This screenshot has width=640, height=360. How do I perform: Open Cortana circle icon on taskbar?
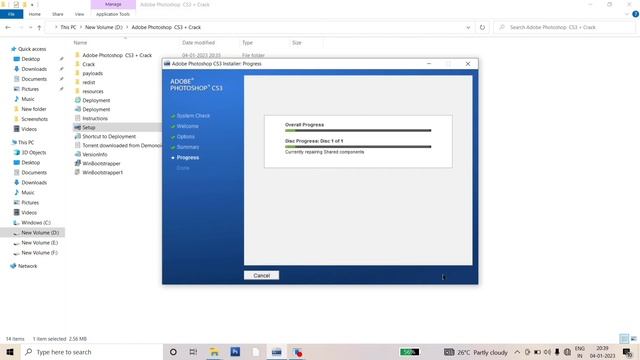coord(173,352)
